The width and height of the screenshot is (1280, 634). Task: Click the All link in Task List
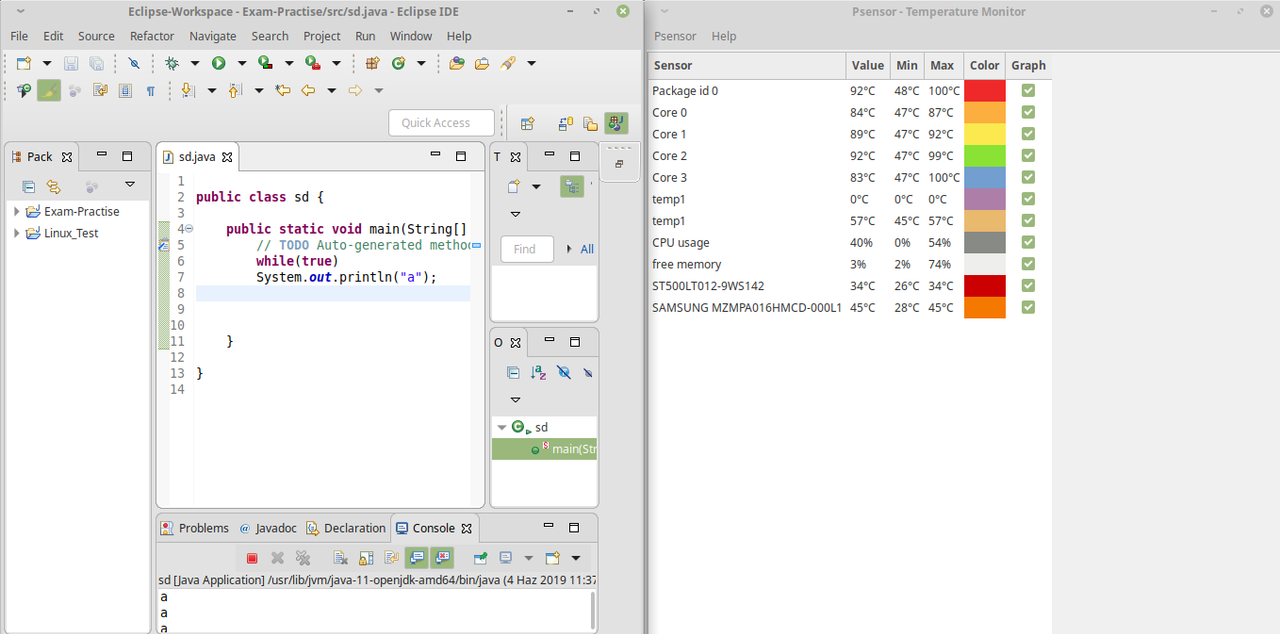pyautogui.click(x=587, y=249)
